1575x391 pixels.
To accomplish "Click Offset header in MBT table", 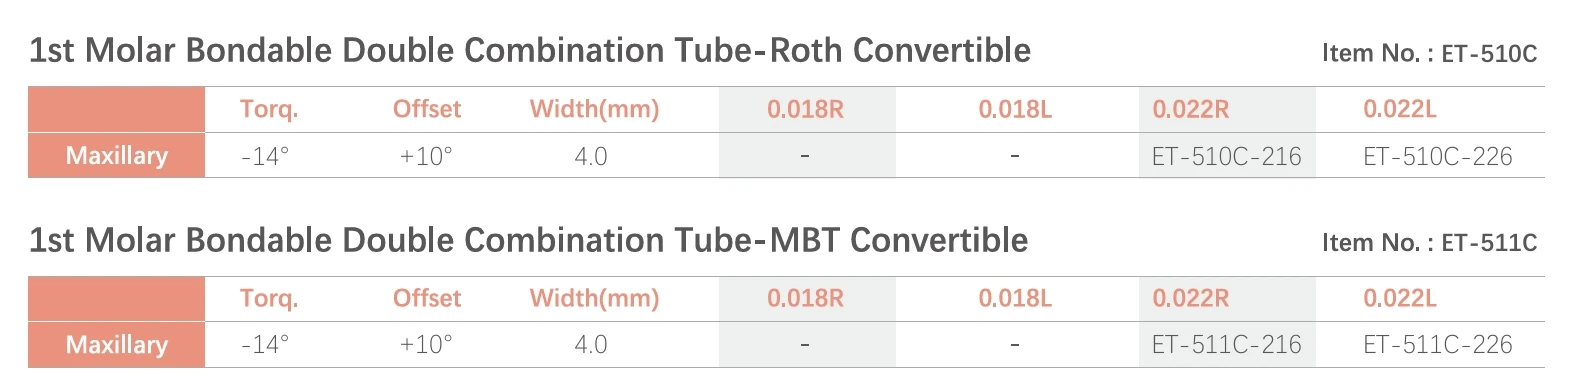I will (x=427, y=298).
